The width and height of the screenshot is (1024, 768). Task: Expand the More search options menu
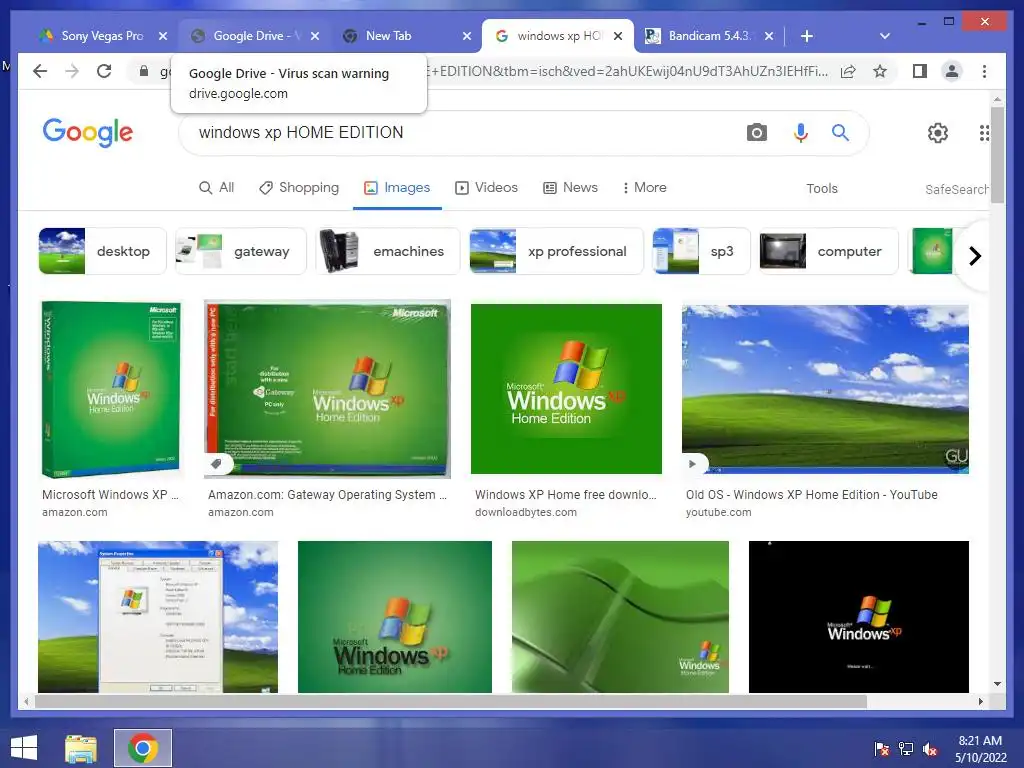click(644, 187)
